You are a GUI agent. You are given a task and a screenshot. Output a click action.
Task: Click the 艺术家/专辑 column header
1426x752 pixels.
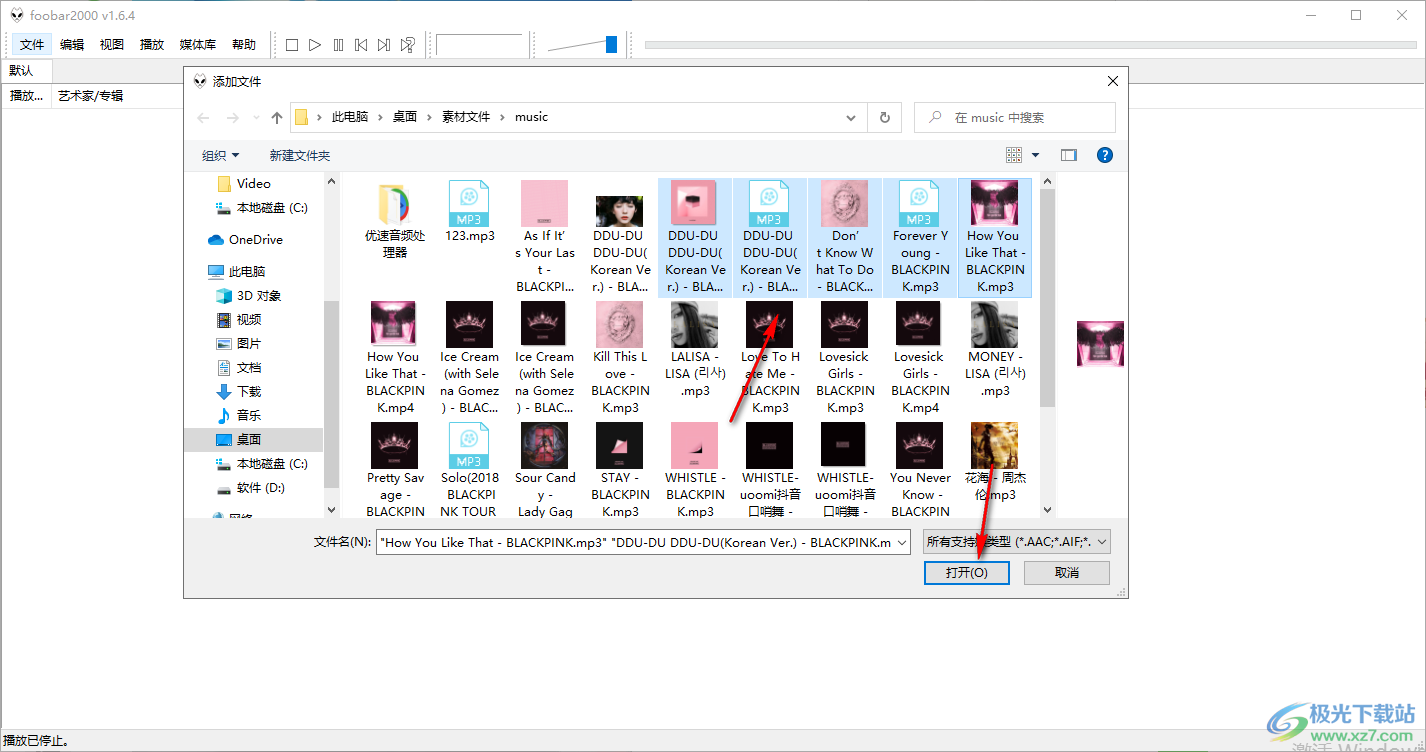(x=91, y=96)
